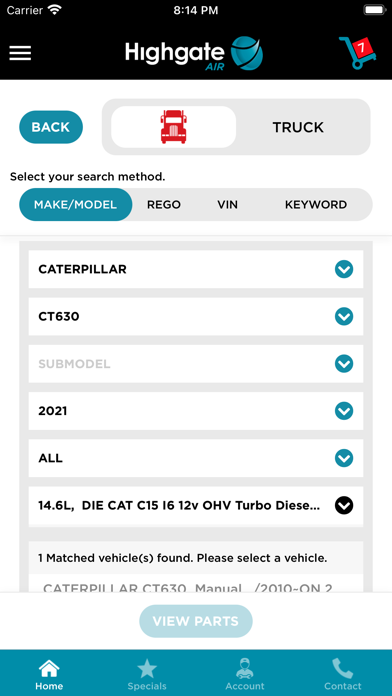Go to Home in bottom bar

pos(49,674)
